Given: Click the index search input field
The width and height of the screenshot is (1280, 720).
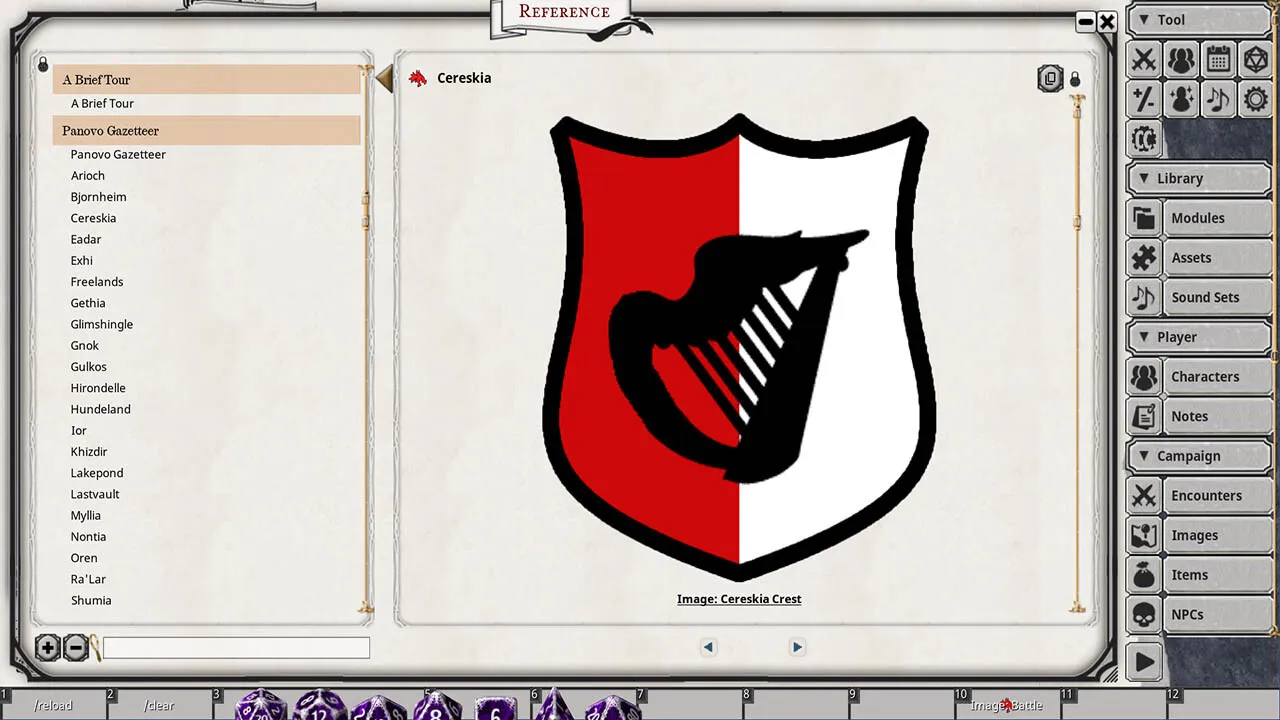Looking at the screenshot, I should [236, 648].
